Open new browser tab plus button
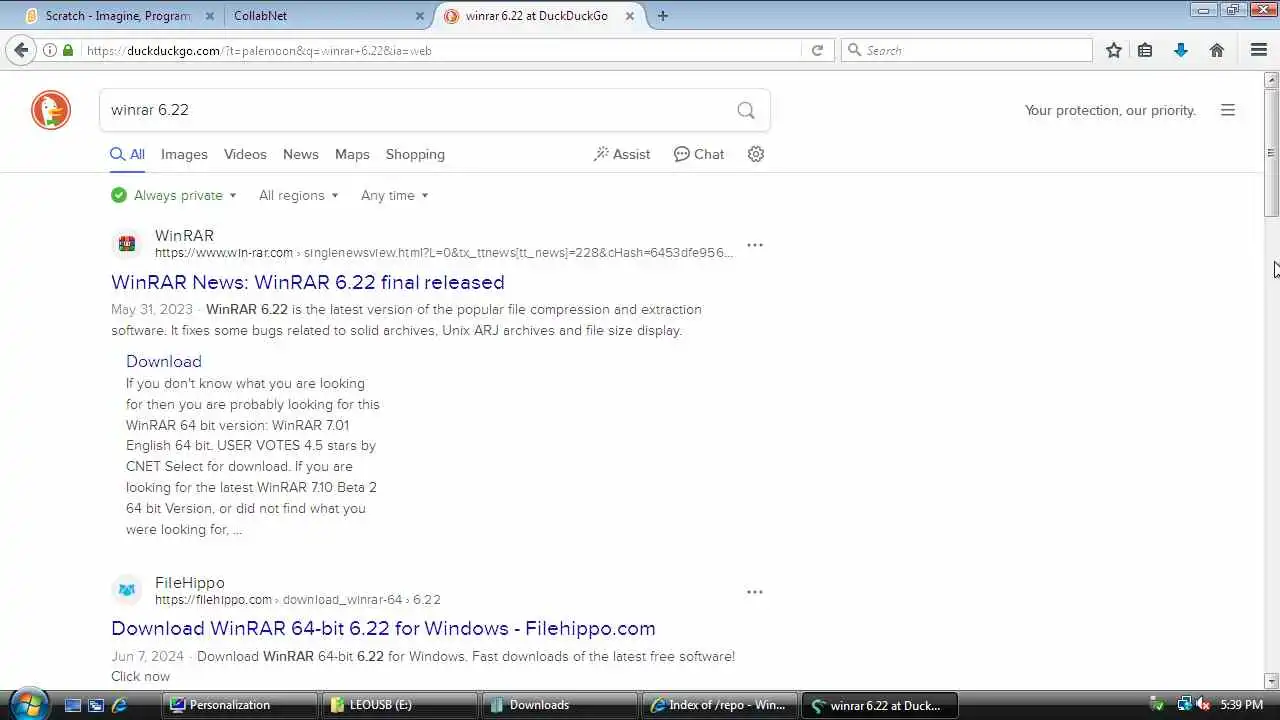 662,15
